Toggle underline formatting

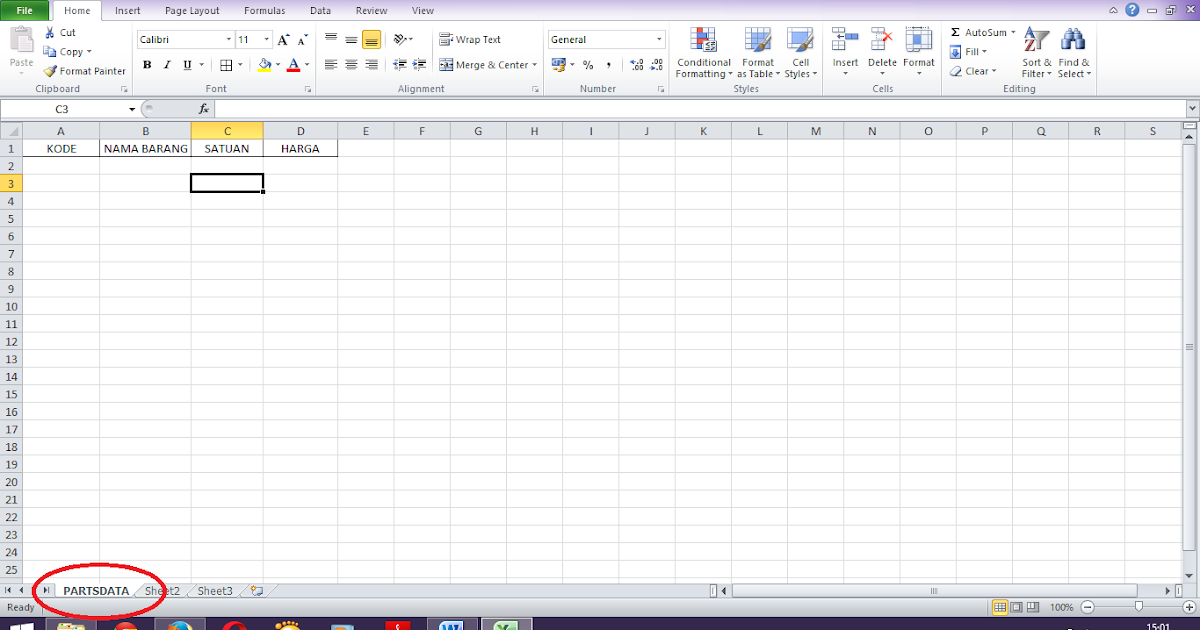click(x=186, y=64)
